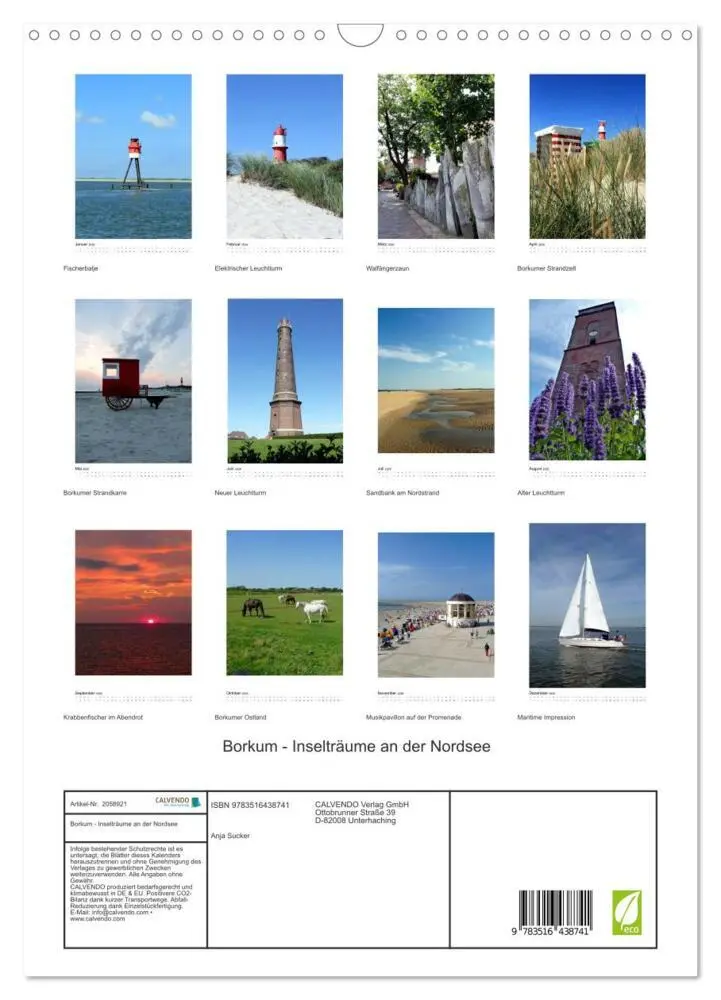Open the red Strandkarre cart photo
Viewport: 721px width, 1000px height.
(133, 381)
